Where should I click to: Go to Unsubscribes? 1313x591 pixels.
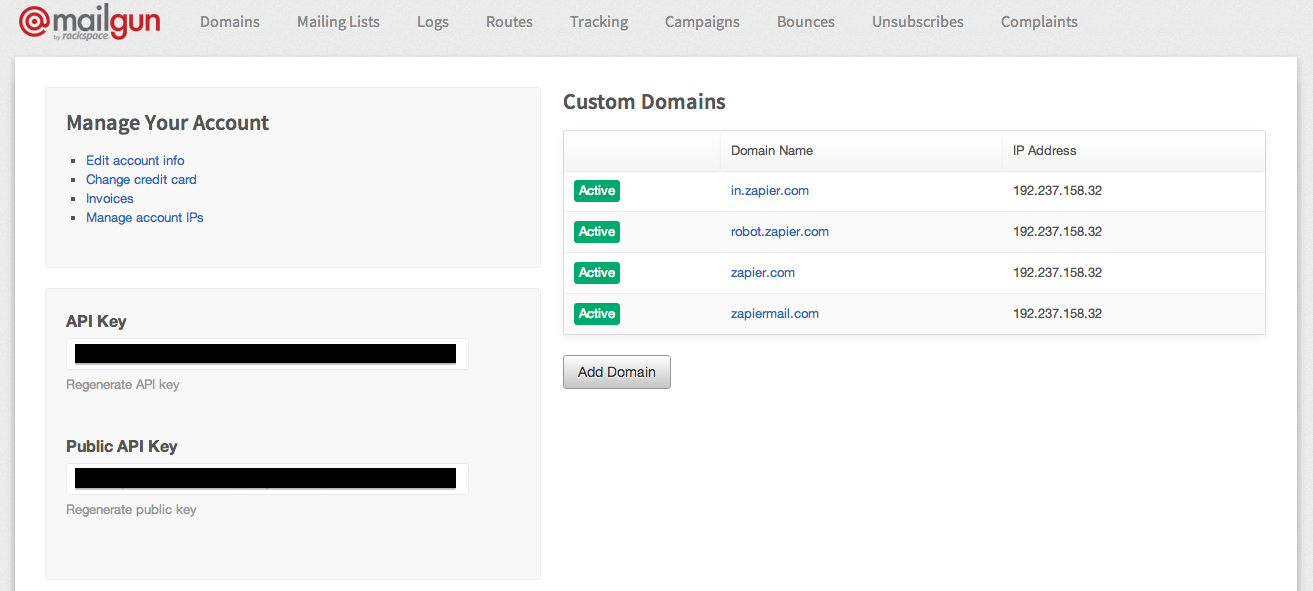918,21
